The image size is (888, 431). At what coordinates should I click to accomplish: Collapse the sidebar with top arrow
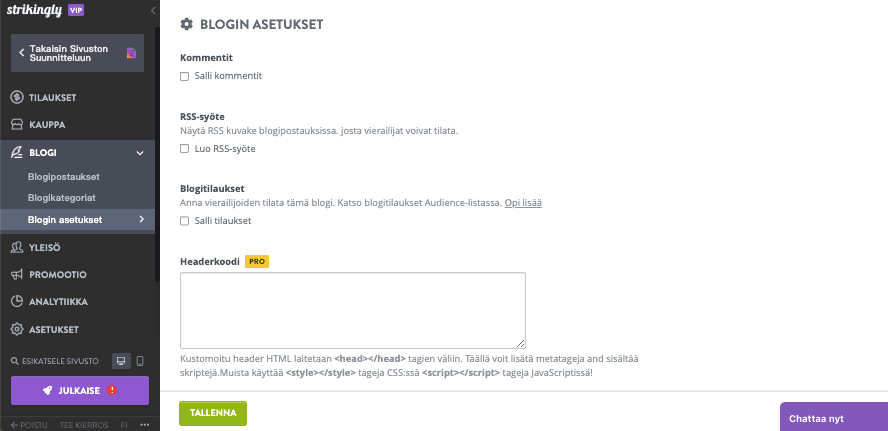point(153,10)
